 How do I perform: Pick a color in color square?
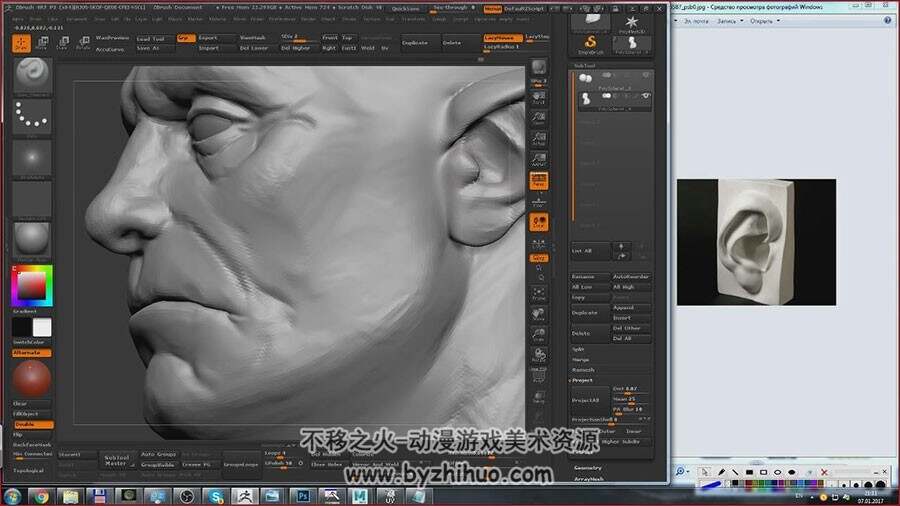[32, 285]
